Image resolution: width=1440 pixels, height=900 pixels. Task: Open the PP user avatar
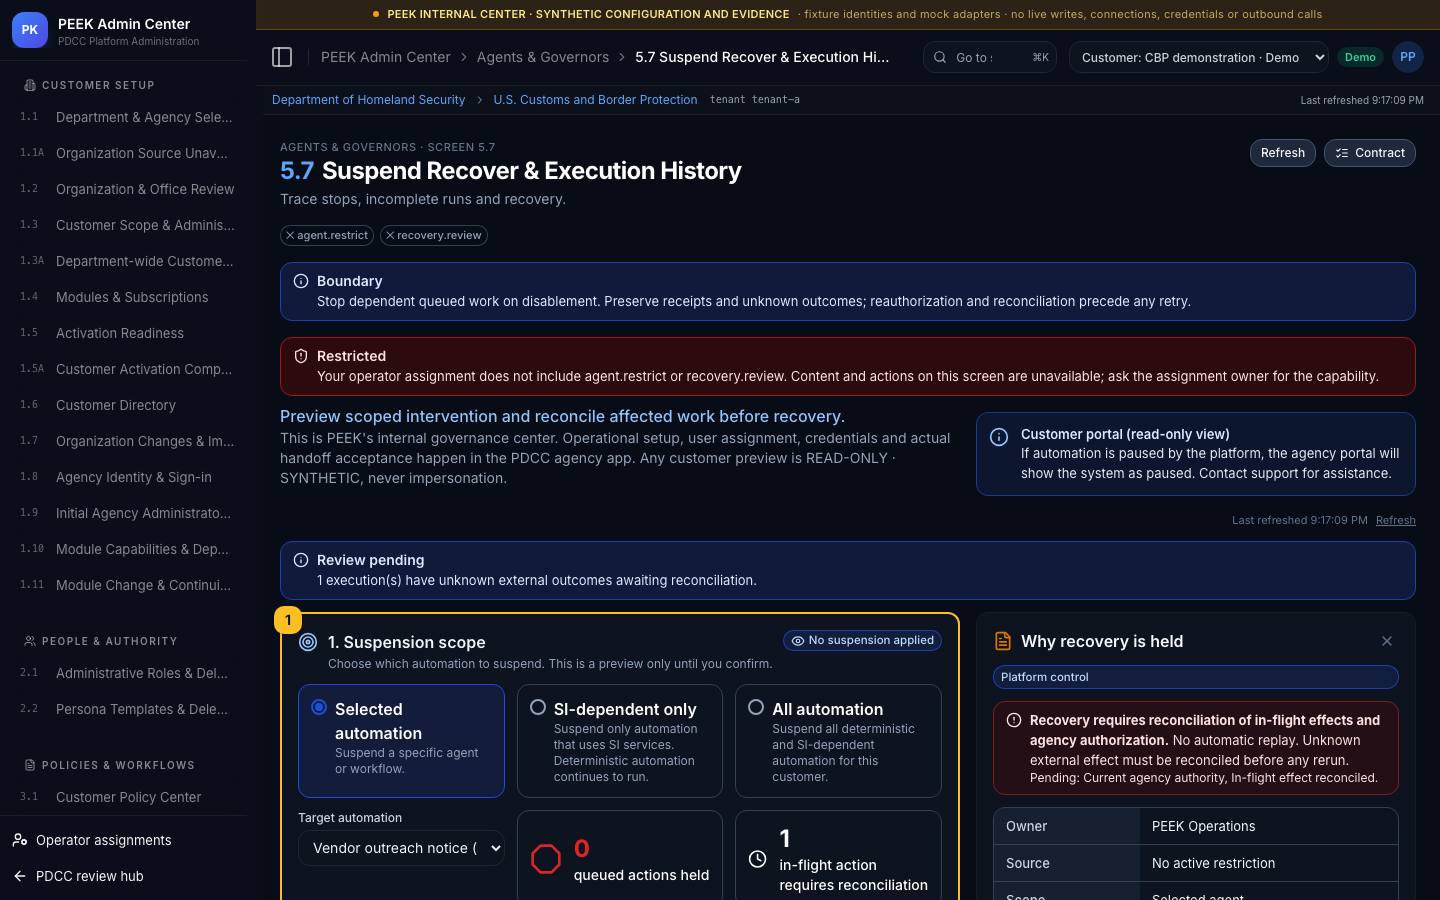[1408, 57]
